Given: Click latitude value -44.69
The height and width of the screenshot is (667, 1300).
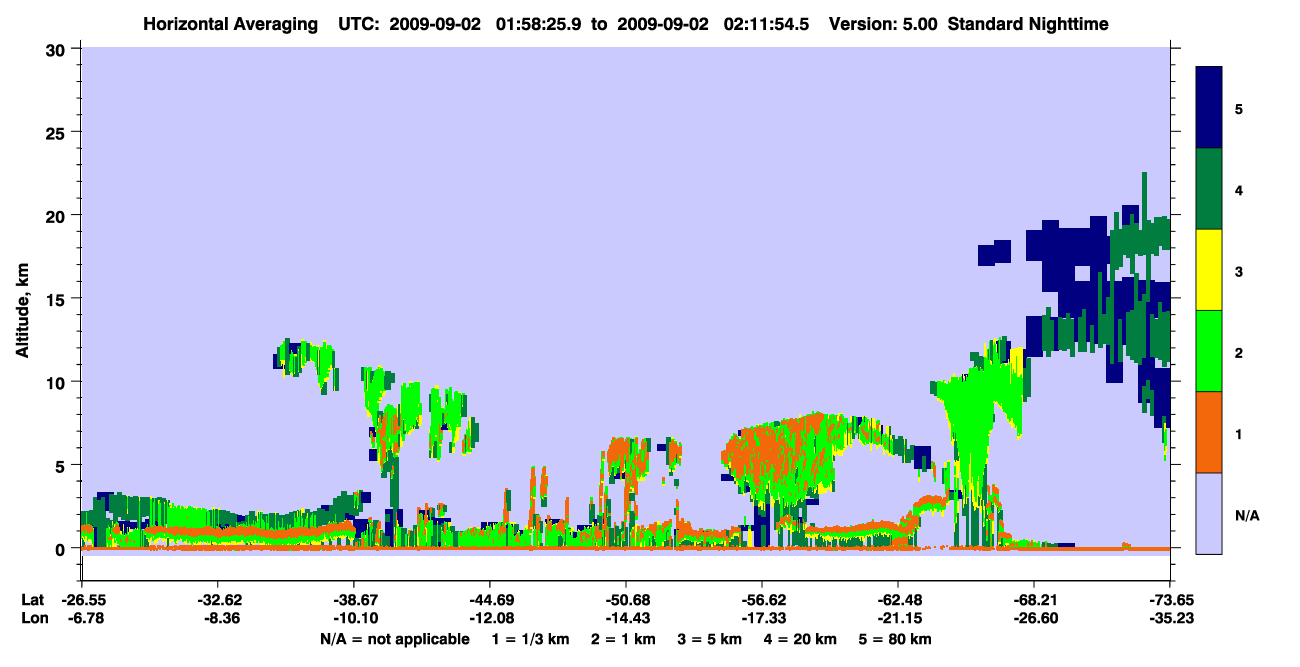Looking at the screenshot, I should 489,600.
